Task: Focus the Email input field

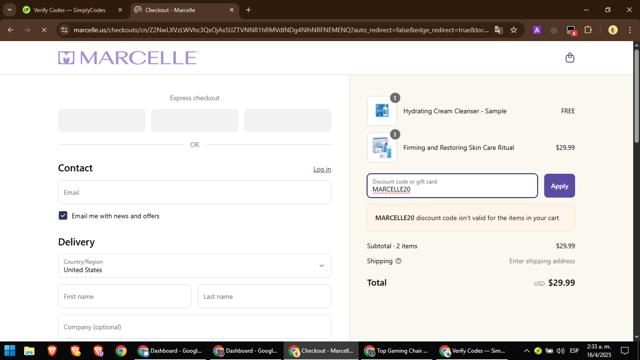Action: point(195,192)
